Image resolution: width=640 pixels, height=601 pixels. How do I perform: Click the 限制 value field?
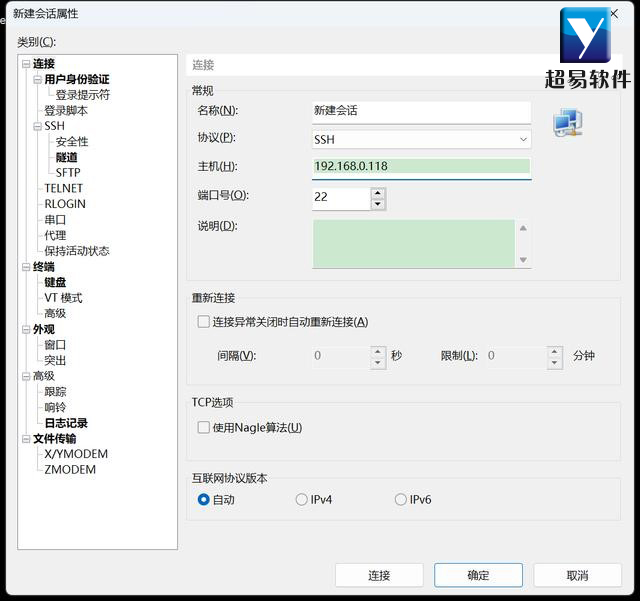[516, 356]
